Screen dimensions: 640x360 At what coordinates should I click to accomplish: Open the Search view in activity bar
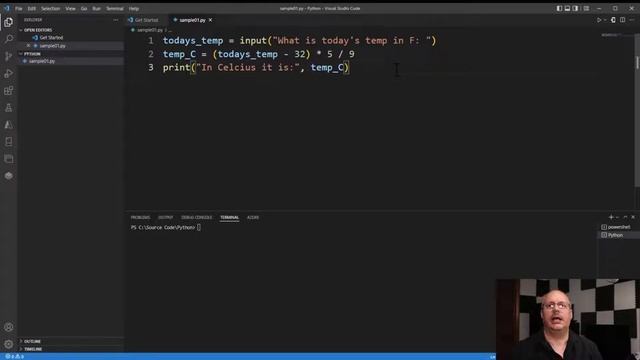pos(9,39)
